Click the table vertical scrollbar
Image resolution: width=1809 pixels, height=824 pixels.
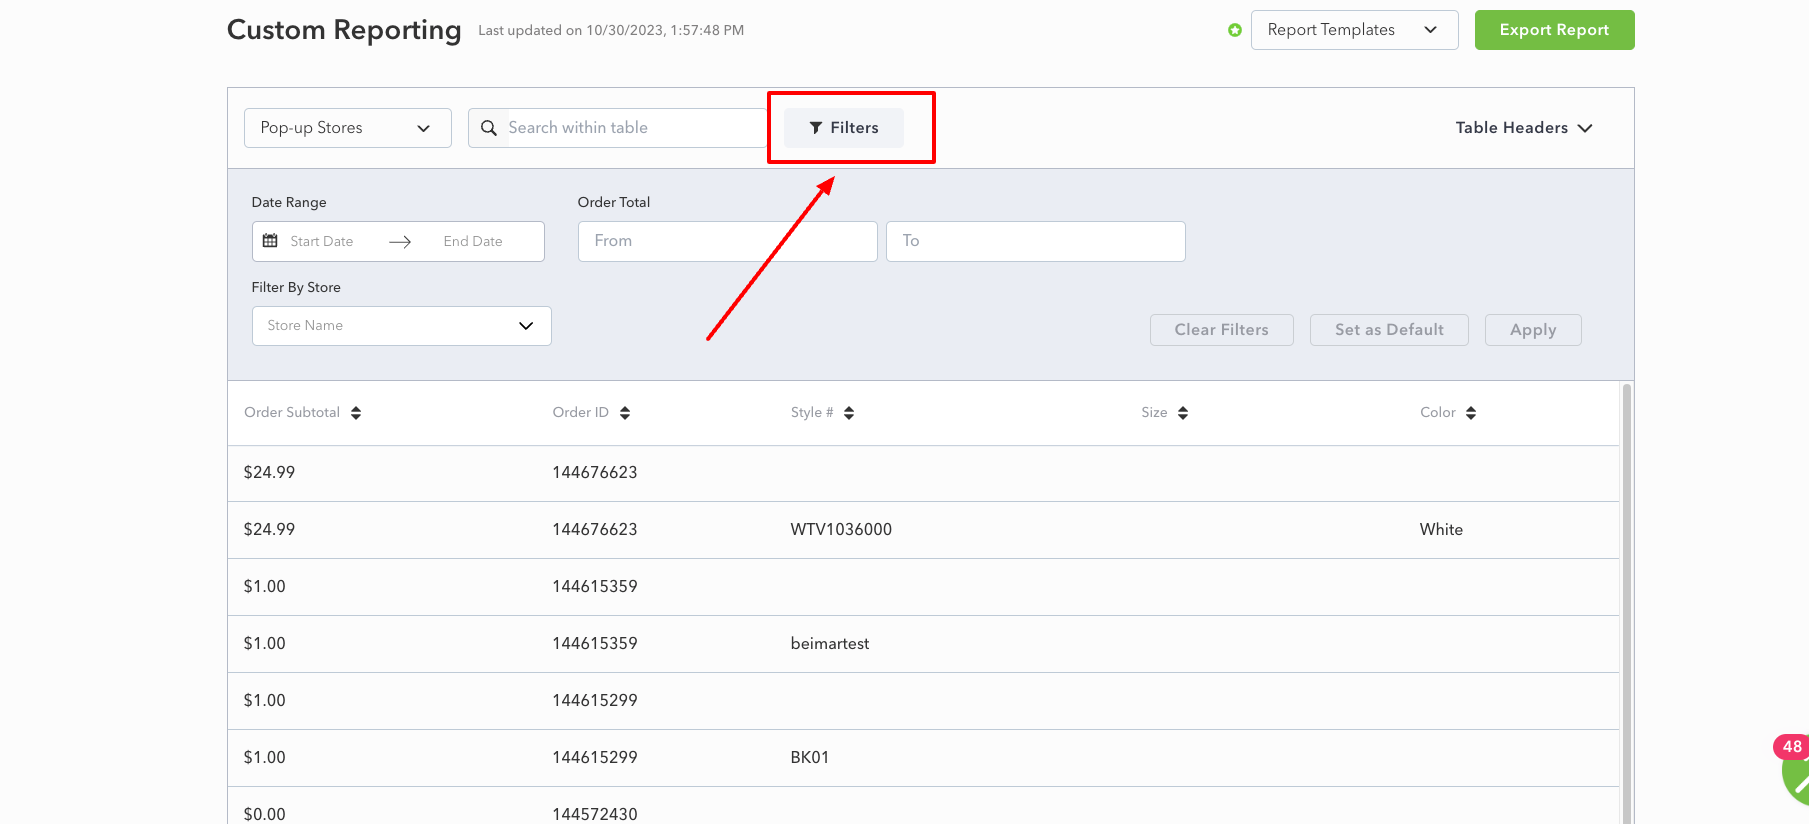pos(1626,603)
